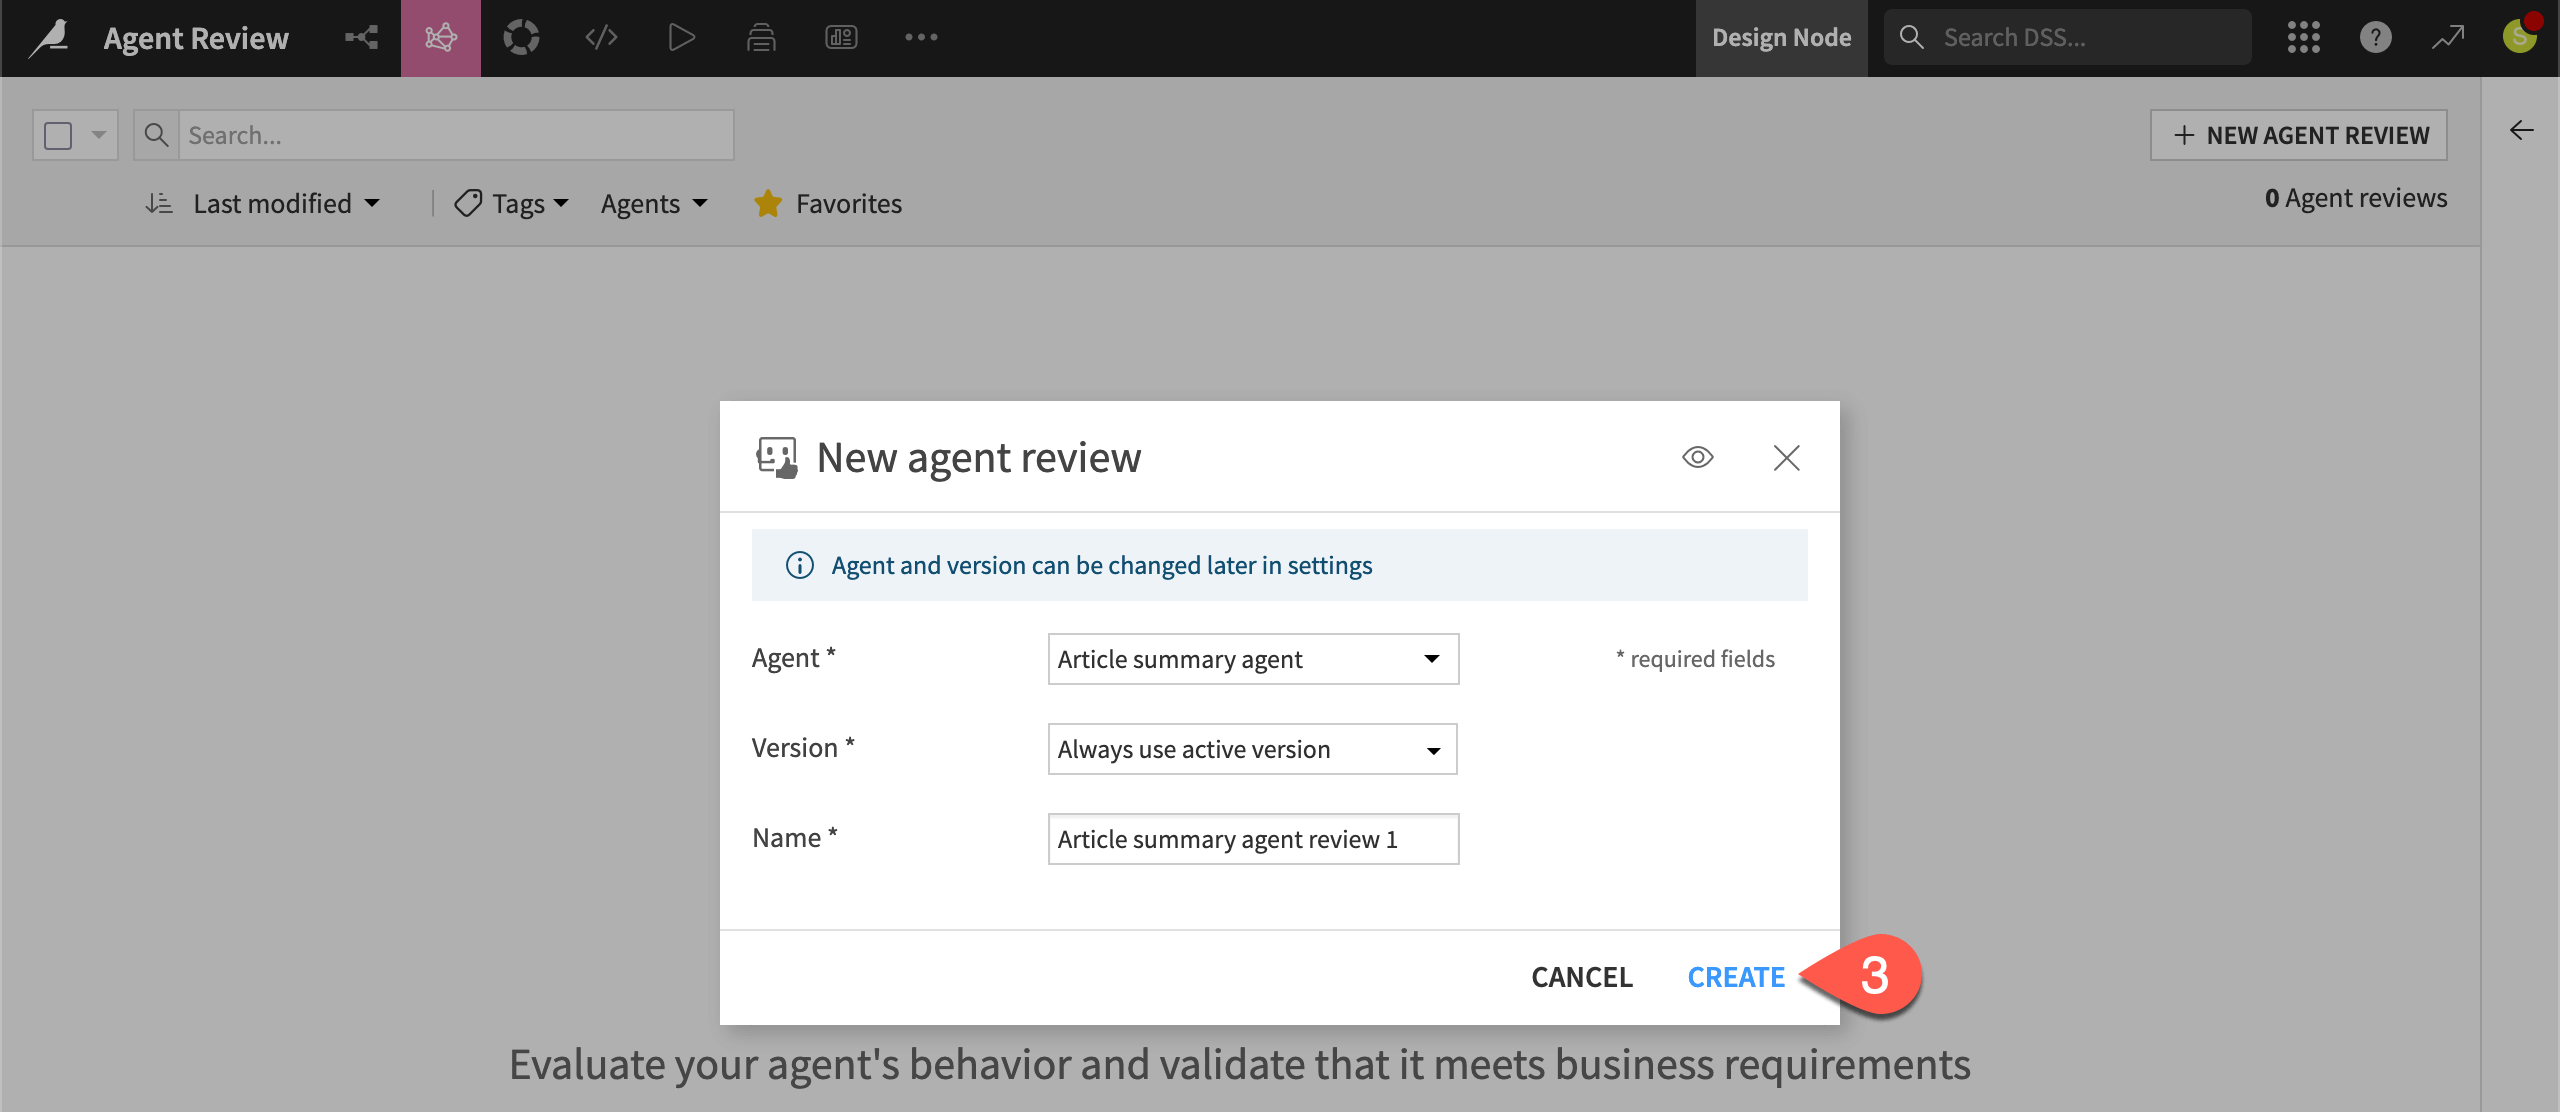The height and width of the screenshot is (1112, 2560).
Task: Open the Version dropdown set to active version
Action: (1252, 748)
